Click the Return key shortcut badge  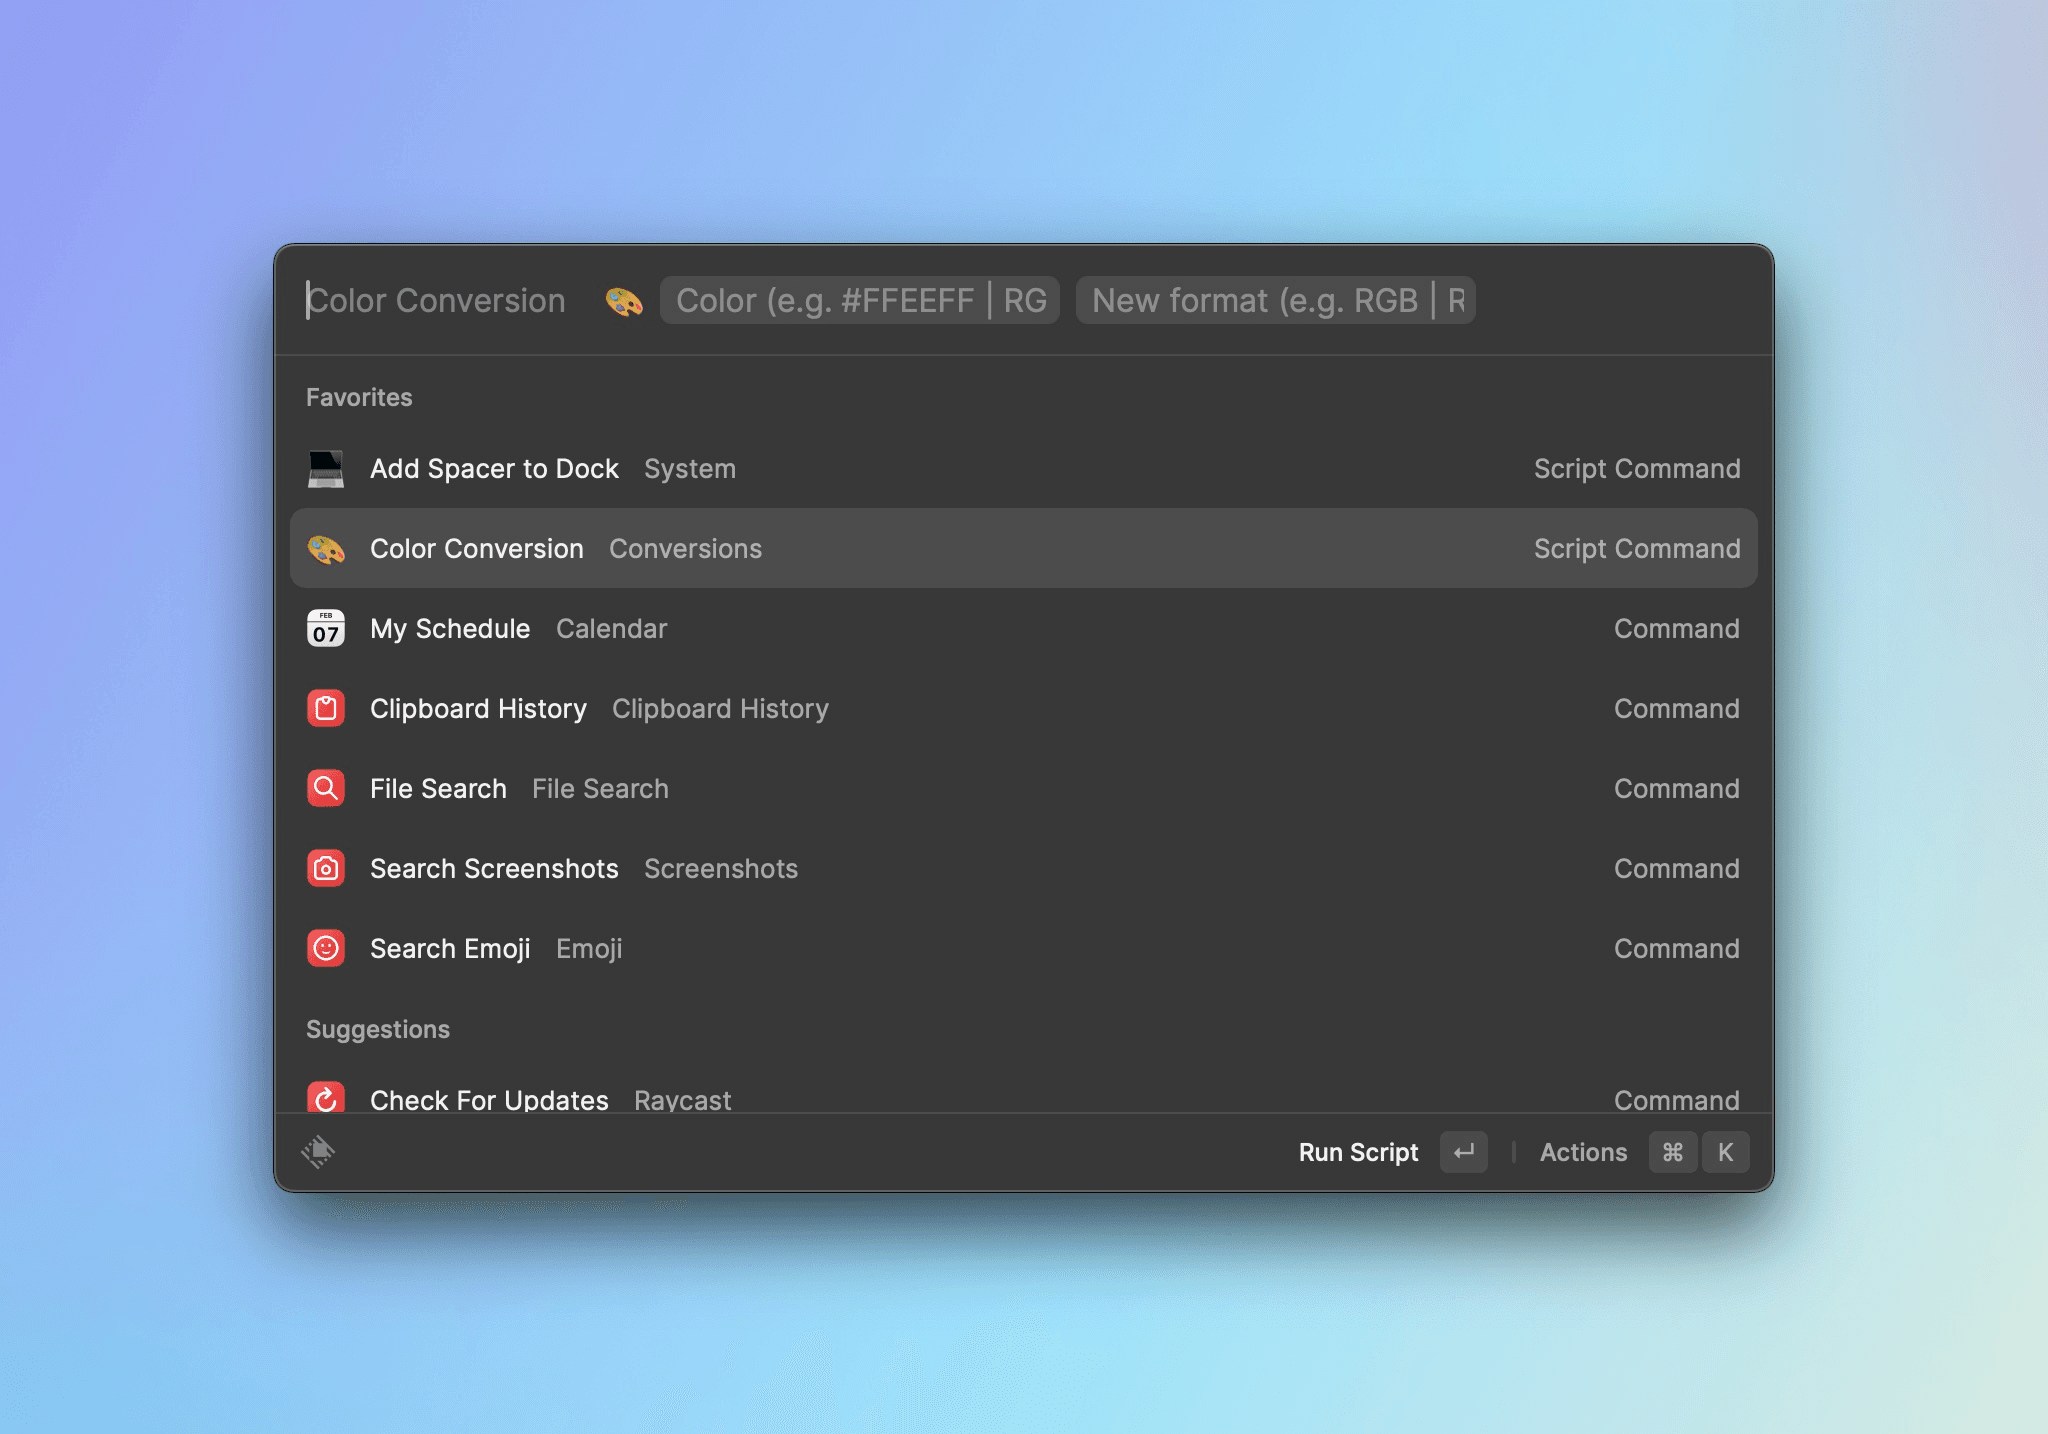click(1464, 1152)
